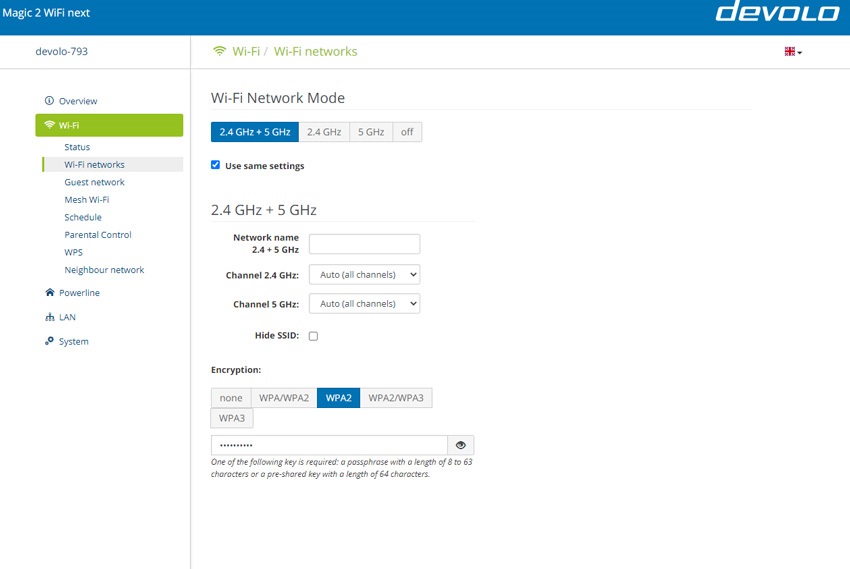Click the devolo logo in the header
850x569 pixels.
click(x=777, y=11)
